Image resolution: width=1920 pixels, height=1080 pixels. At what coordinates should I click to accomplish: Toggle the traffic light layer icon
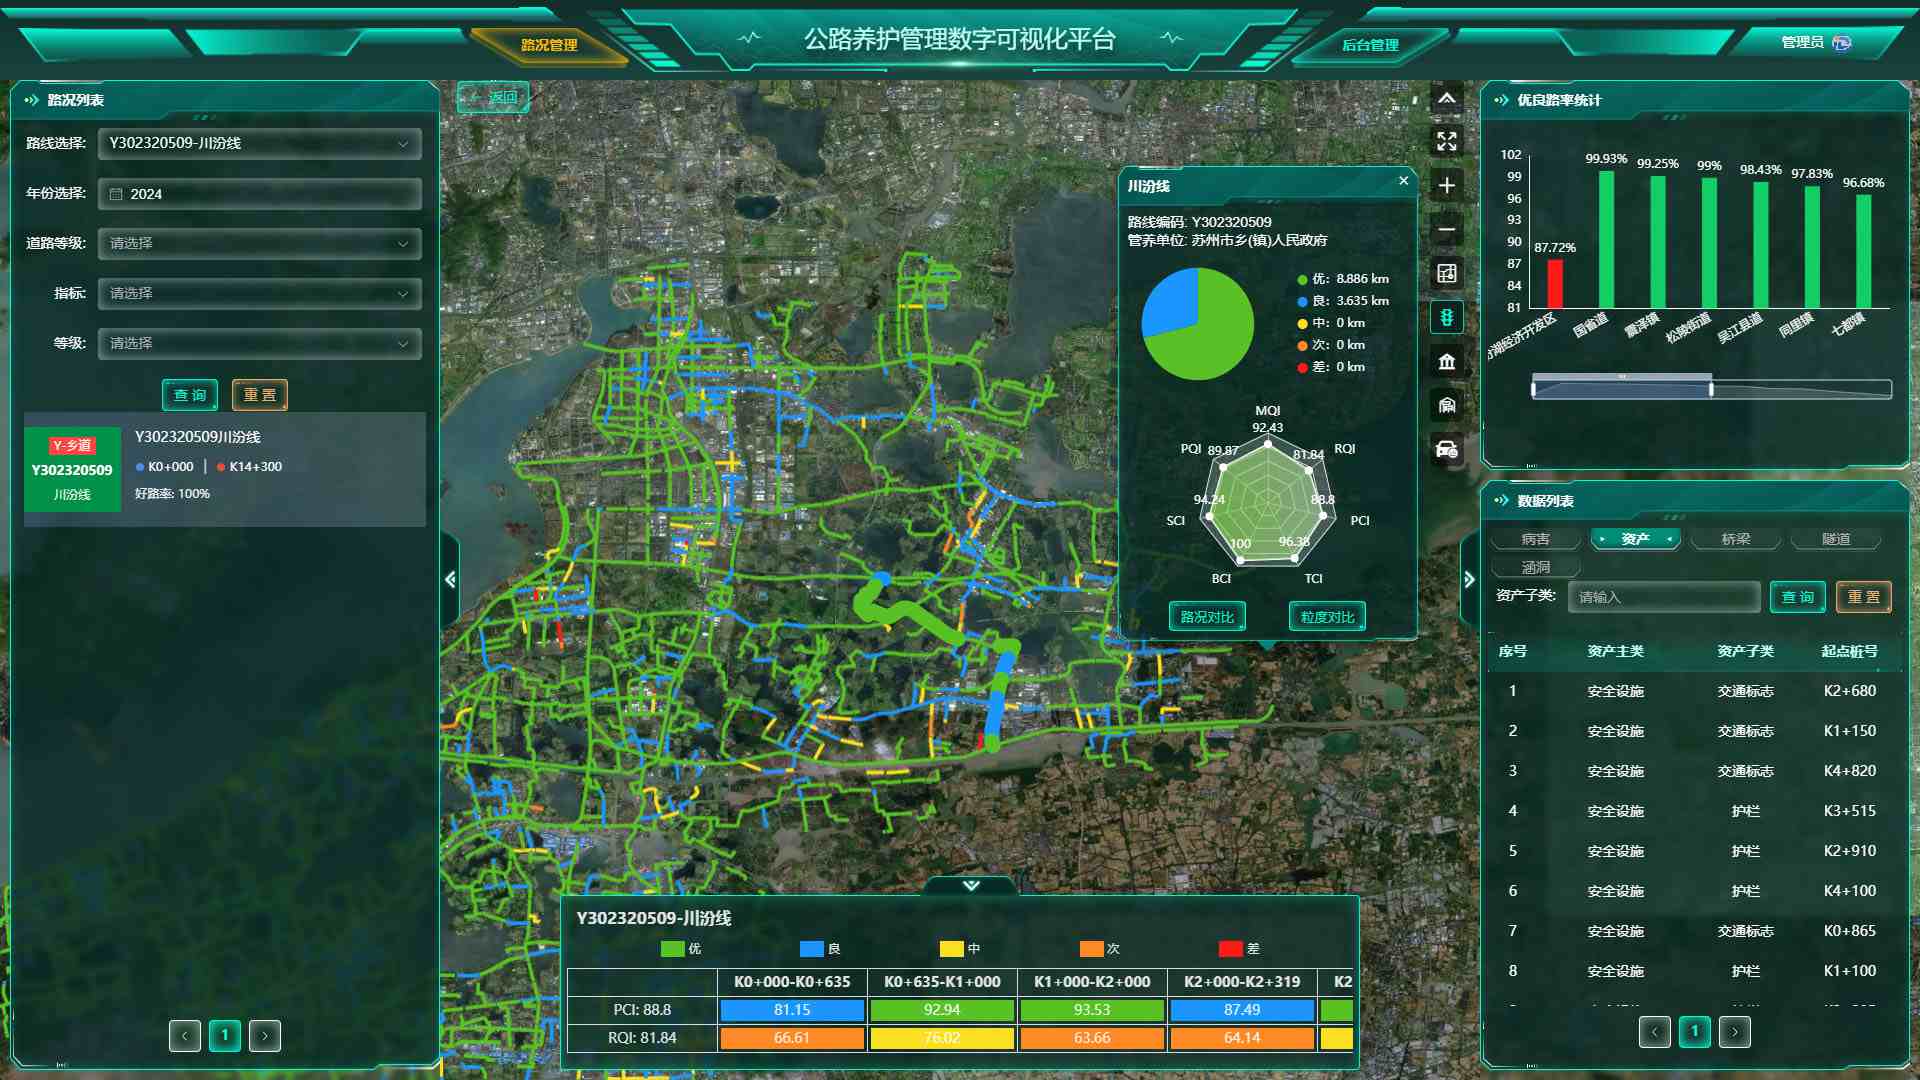(1446, 317)
